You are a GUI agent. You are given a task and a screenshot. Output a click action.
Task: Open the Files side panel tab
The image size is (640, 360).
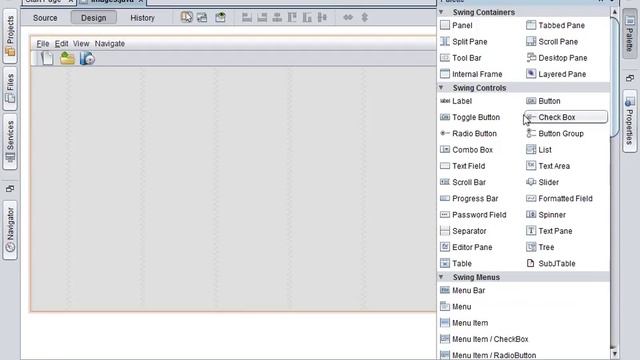10,89
